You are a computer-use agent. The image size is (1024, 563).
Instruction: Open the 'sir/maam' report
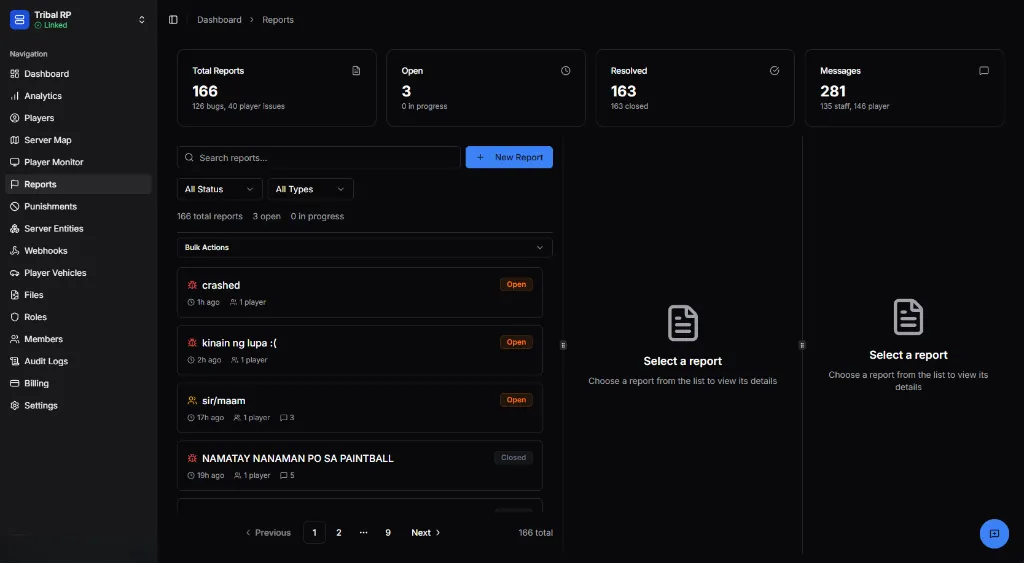tap(360, 408)
